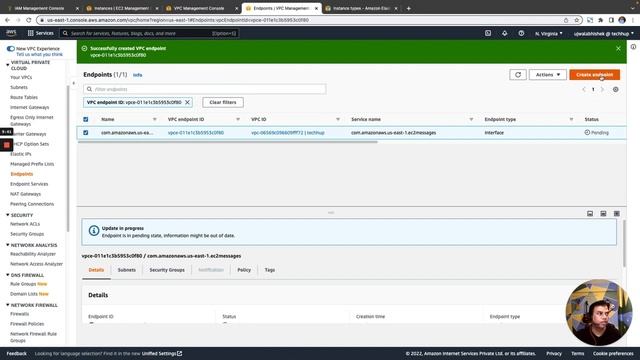The image size is (640, 360).
Task: Launch the CloudShell icon in top bar
Action: (488, 33)
